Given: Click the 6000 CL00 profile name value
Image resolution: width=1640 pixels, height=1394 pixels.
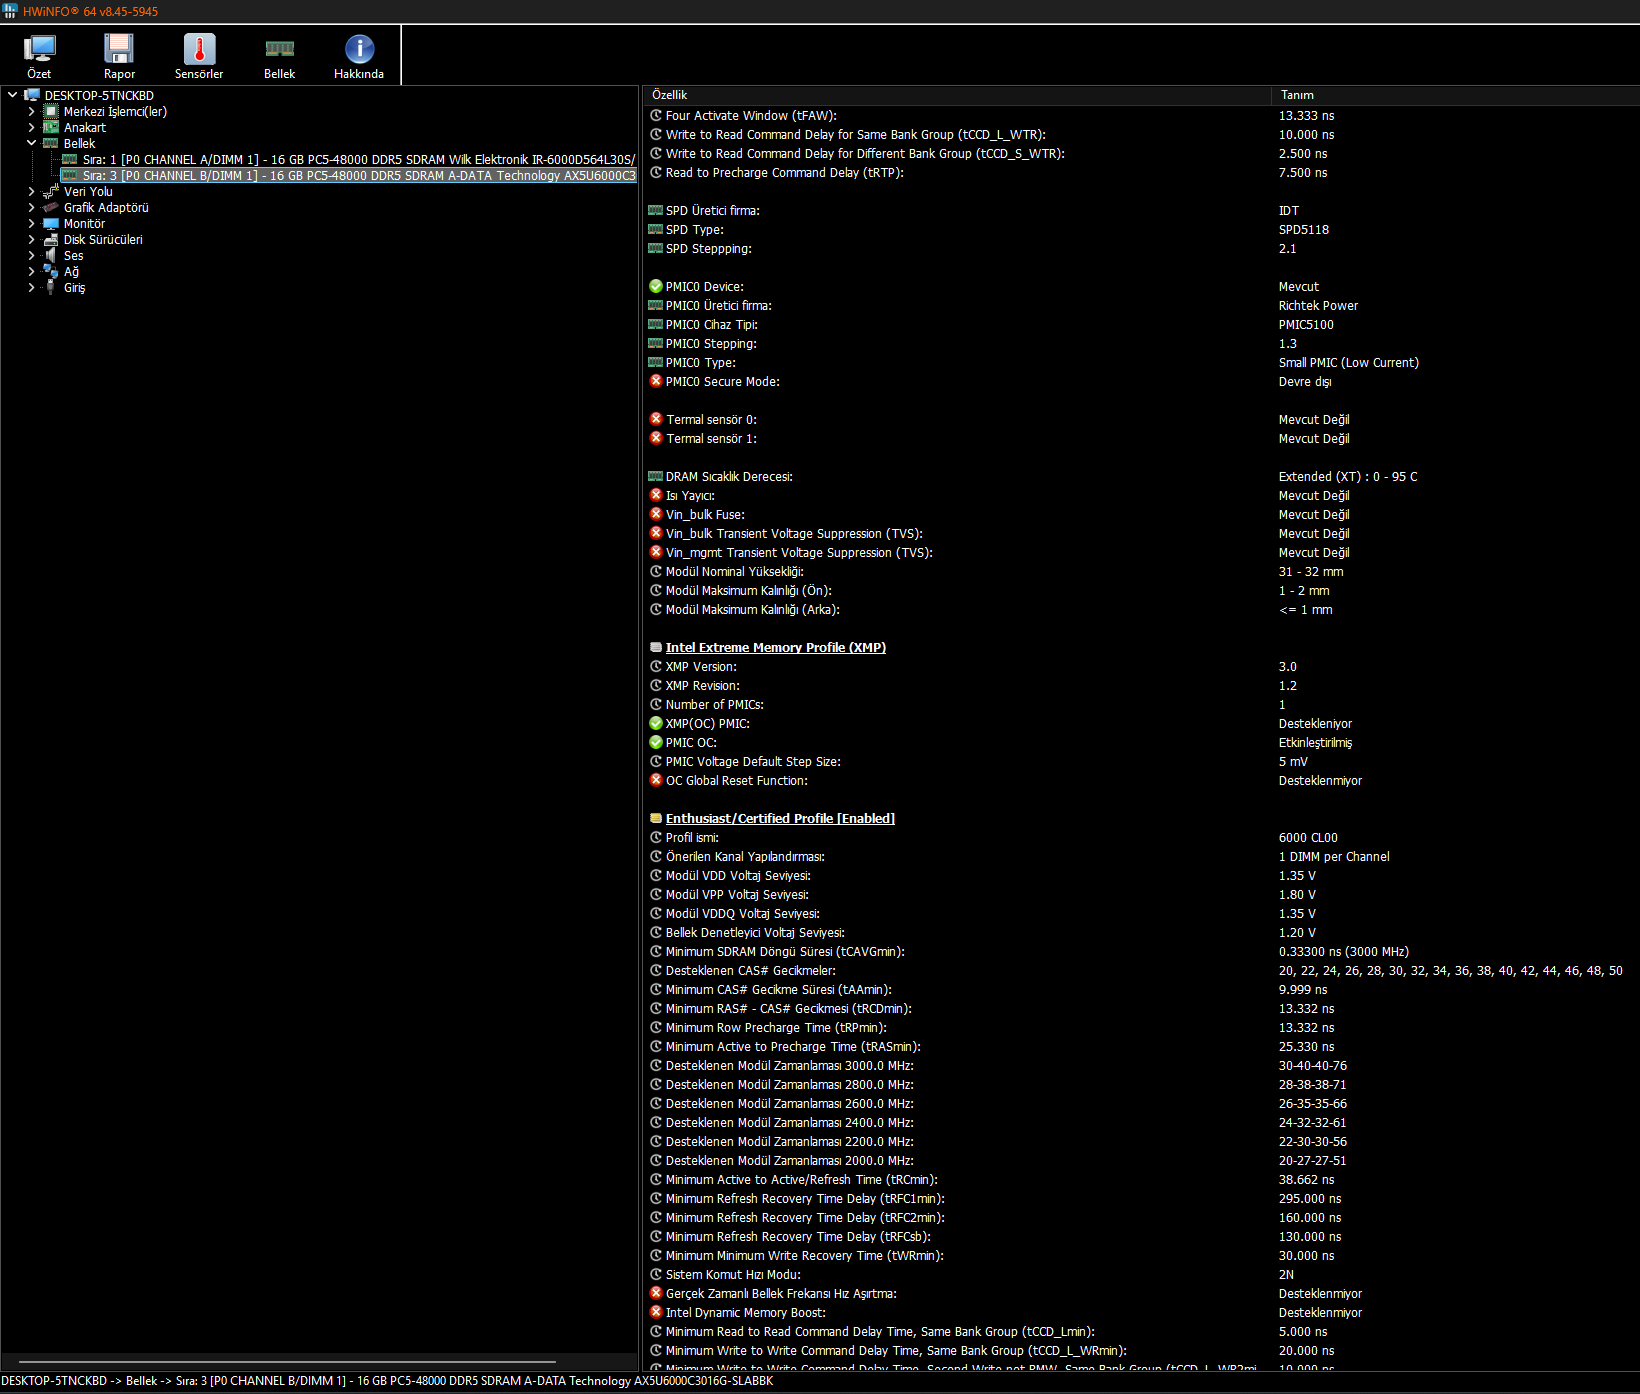Looking at the screenshot, I should (x=1308, y=837).
